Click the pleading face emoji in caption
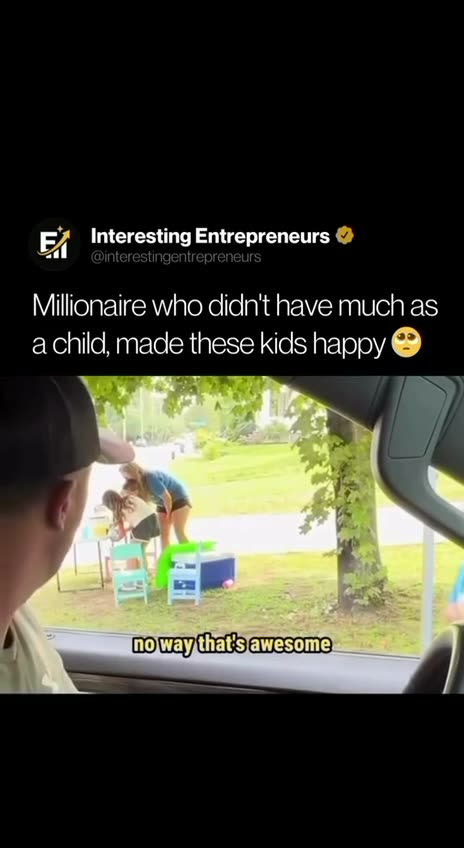Viewport: 464px width, 848px height. point(406,343)
